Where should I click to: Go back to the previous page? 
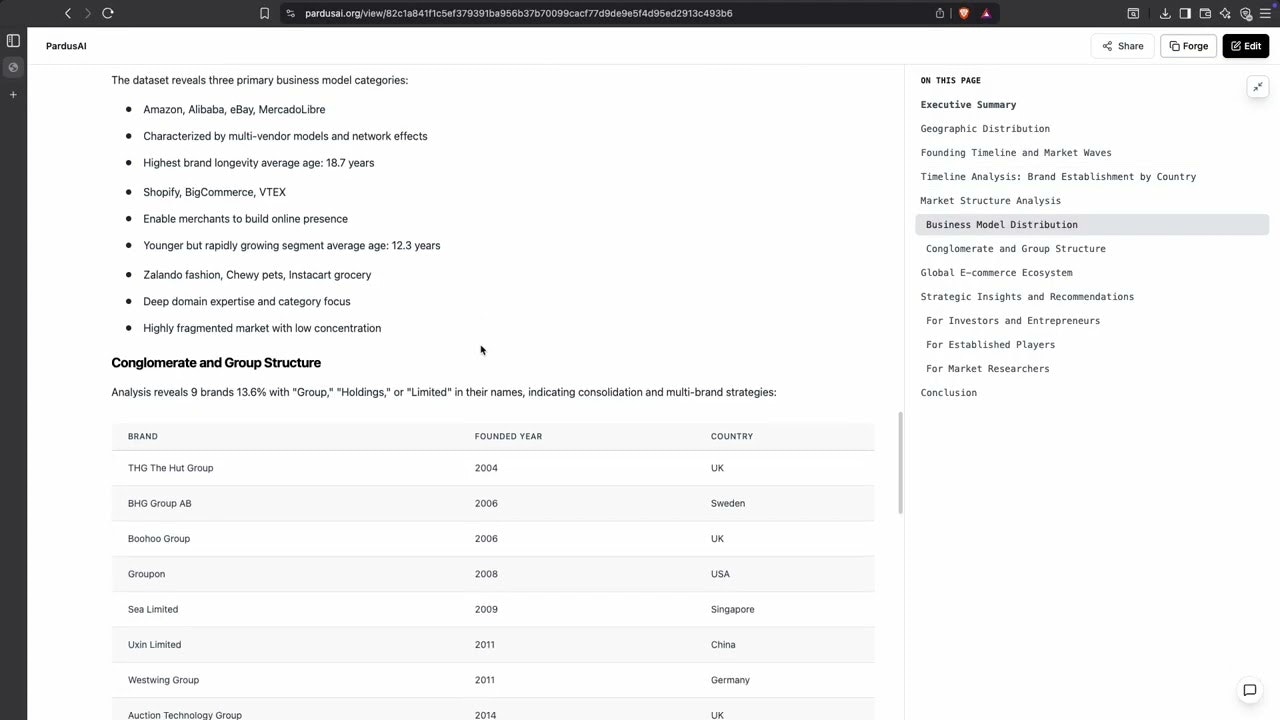point(68,13)
